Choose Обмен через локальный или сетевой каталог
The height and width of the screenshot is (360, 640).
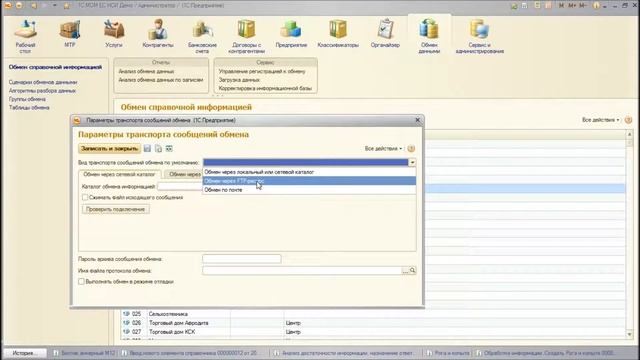click(x=309, y=172)
